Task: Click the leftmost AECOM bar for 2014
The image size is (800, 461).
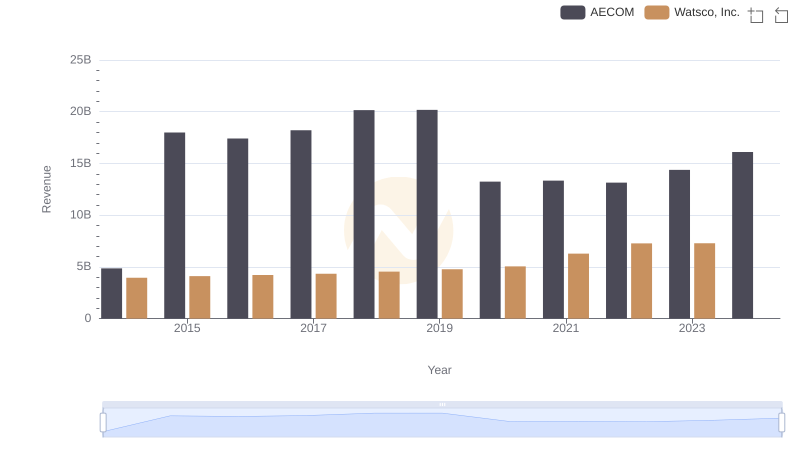Action: coord(112,293)
